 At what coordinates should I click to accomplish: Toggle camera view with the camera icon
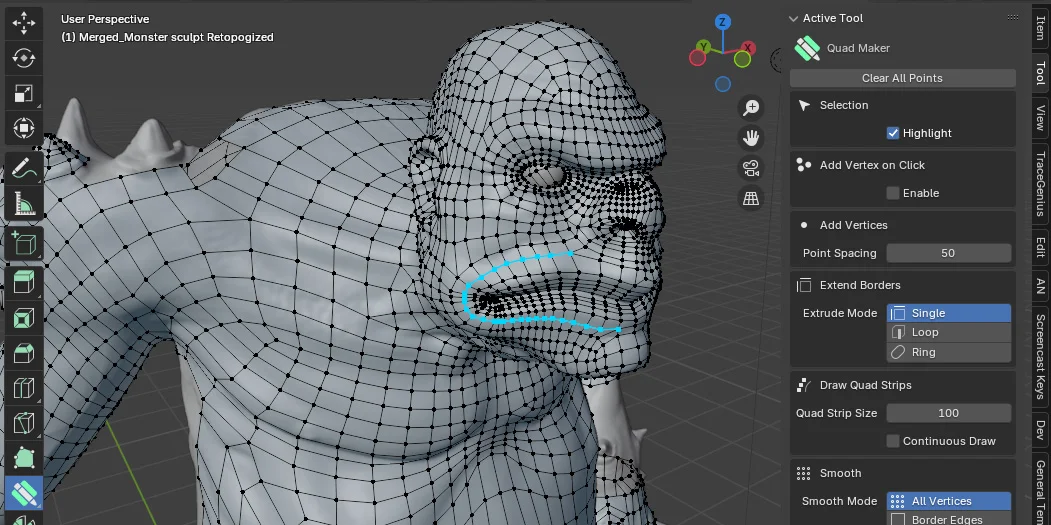pos(751,168)
